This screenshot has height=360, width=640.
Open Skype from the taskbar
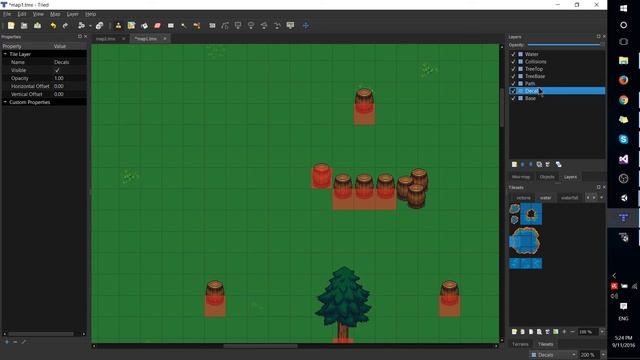coord(623,140)
